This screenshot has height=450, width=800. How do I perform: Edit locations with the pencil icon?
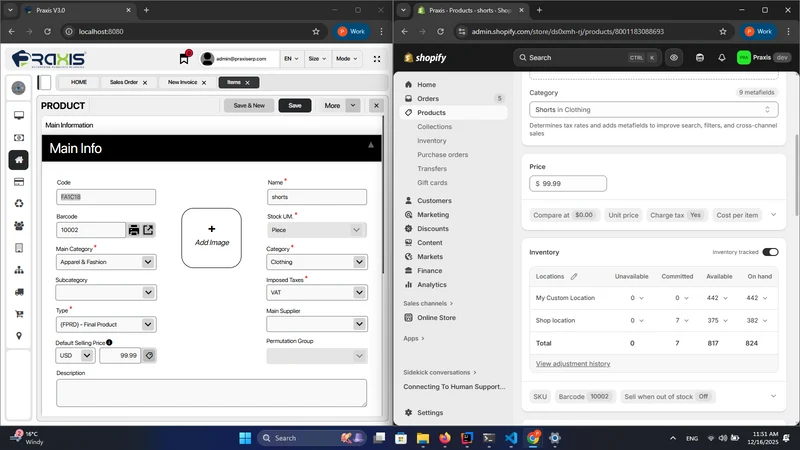click(x=574, y=277)
